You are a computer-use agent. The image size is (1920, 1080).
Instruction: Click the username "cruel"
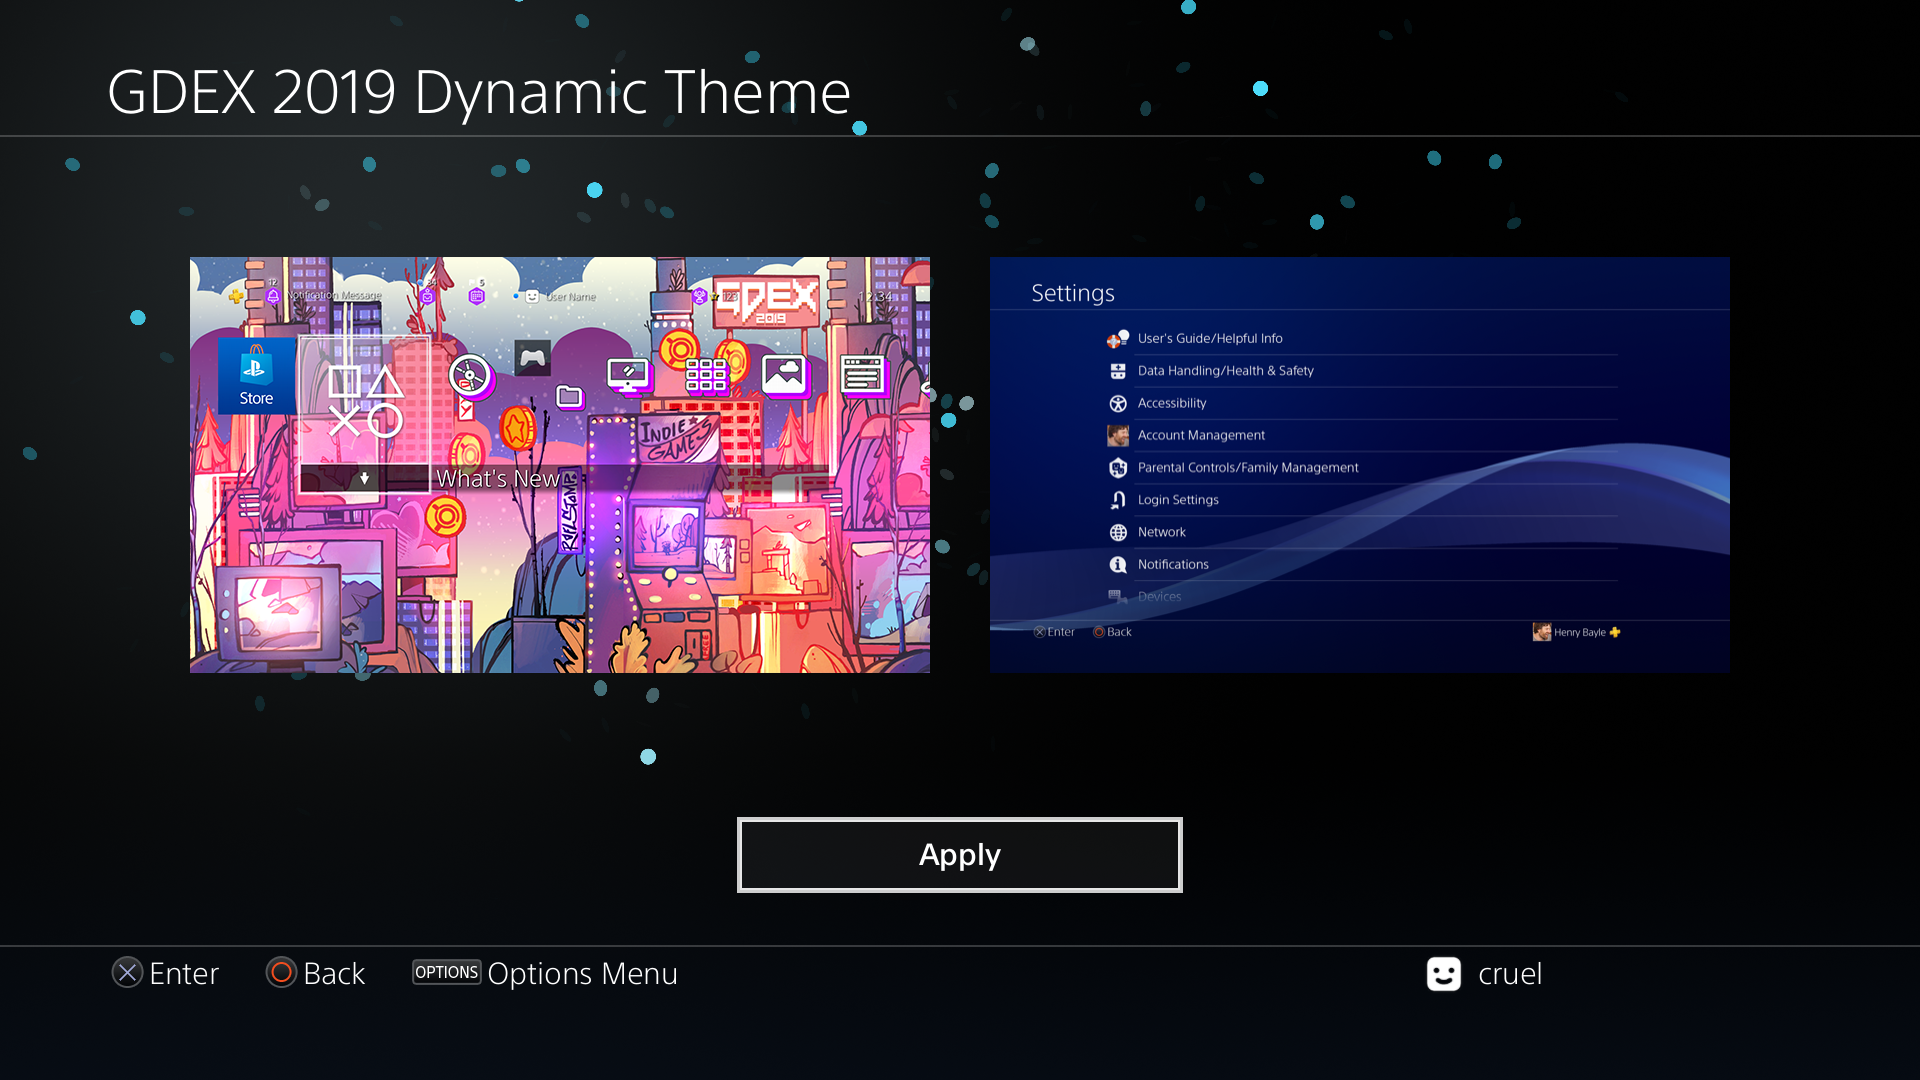pyautogui.click(x=1510, y=974)
